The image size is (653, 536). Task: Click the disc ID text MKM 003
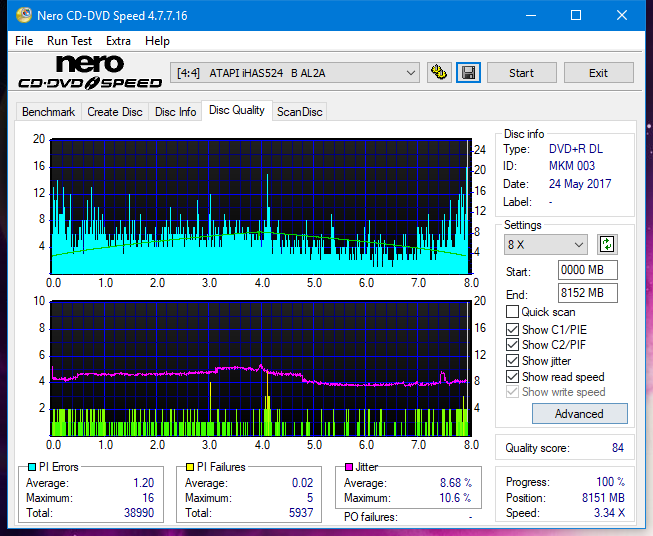tap(572, 166)
